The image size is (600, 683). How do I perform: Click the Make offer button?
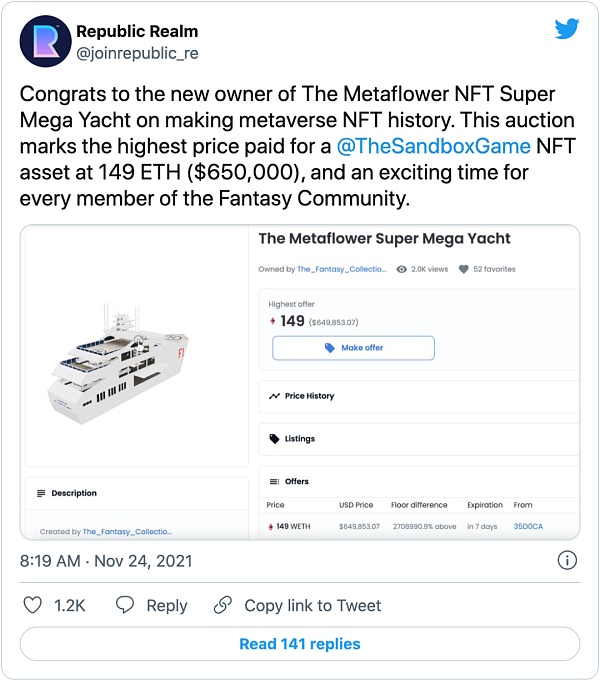(353, 348)
